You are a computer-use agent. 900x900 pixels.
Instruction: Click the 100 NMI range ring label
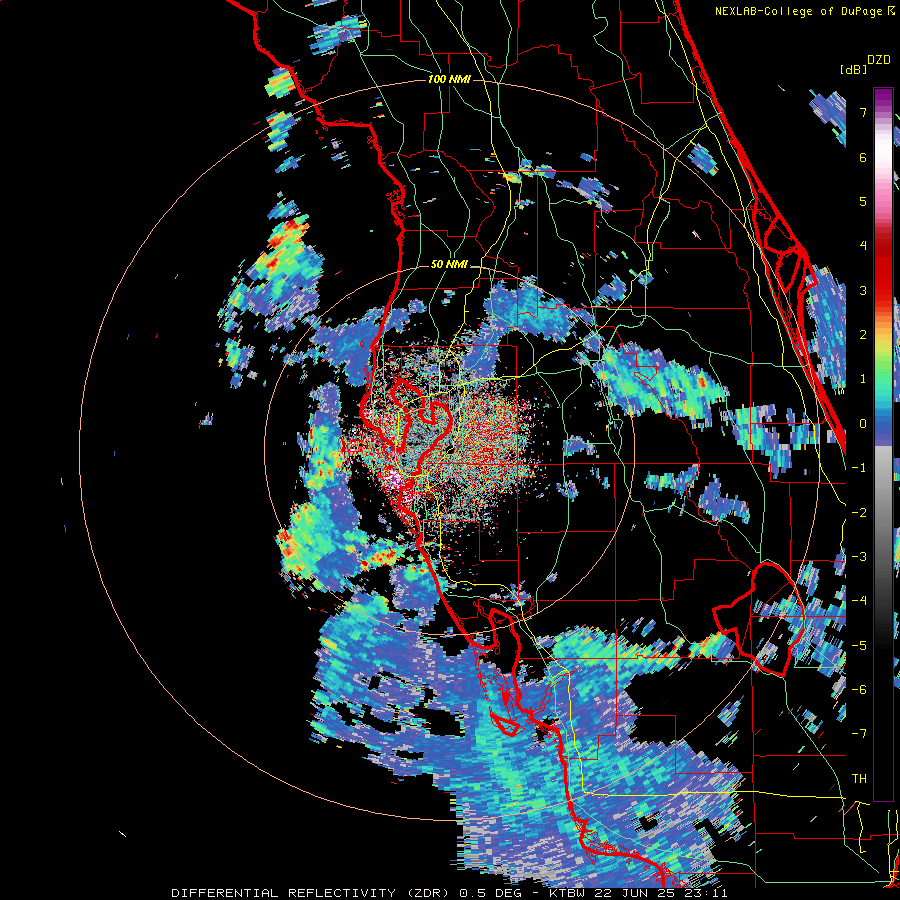(x=449, y=79)
